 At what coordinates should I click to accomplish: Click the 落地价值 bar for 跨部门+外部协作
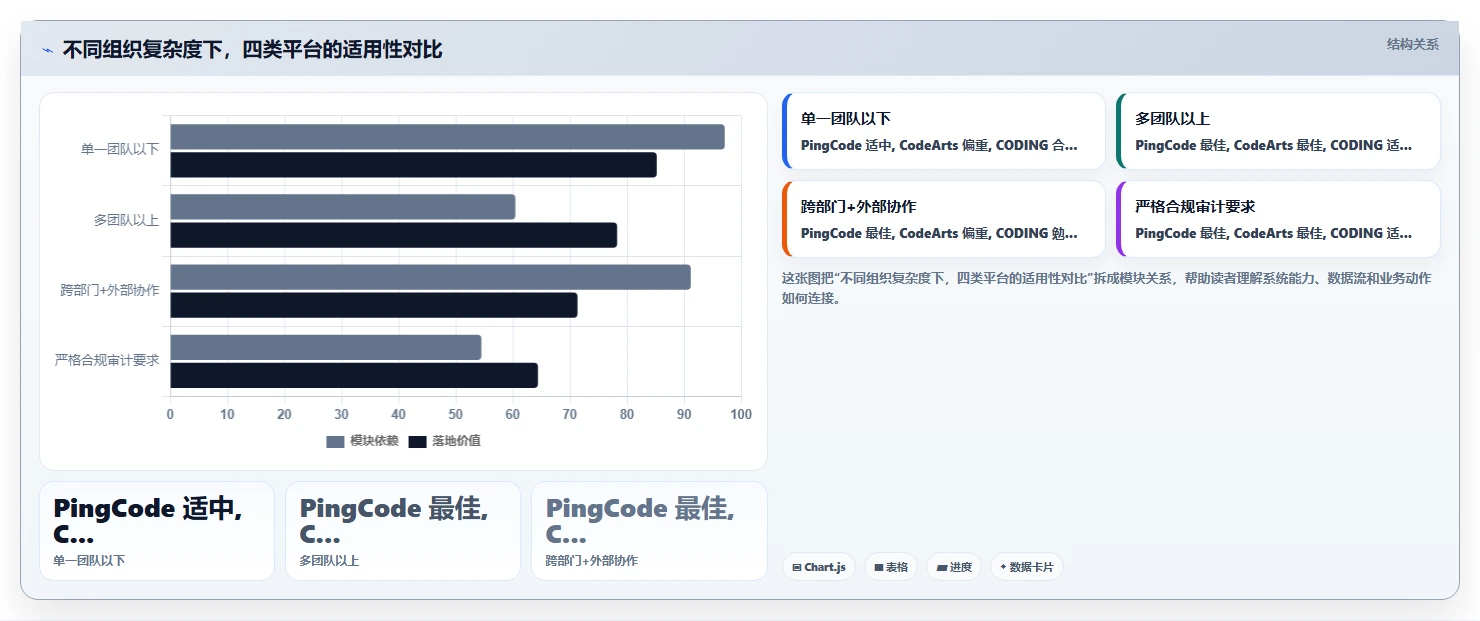click(x=373, y=305)
